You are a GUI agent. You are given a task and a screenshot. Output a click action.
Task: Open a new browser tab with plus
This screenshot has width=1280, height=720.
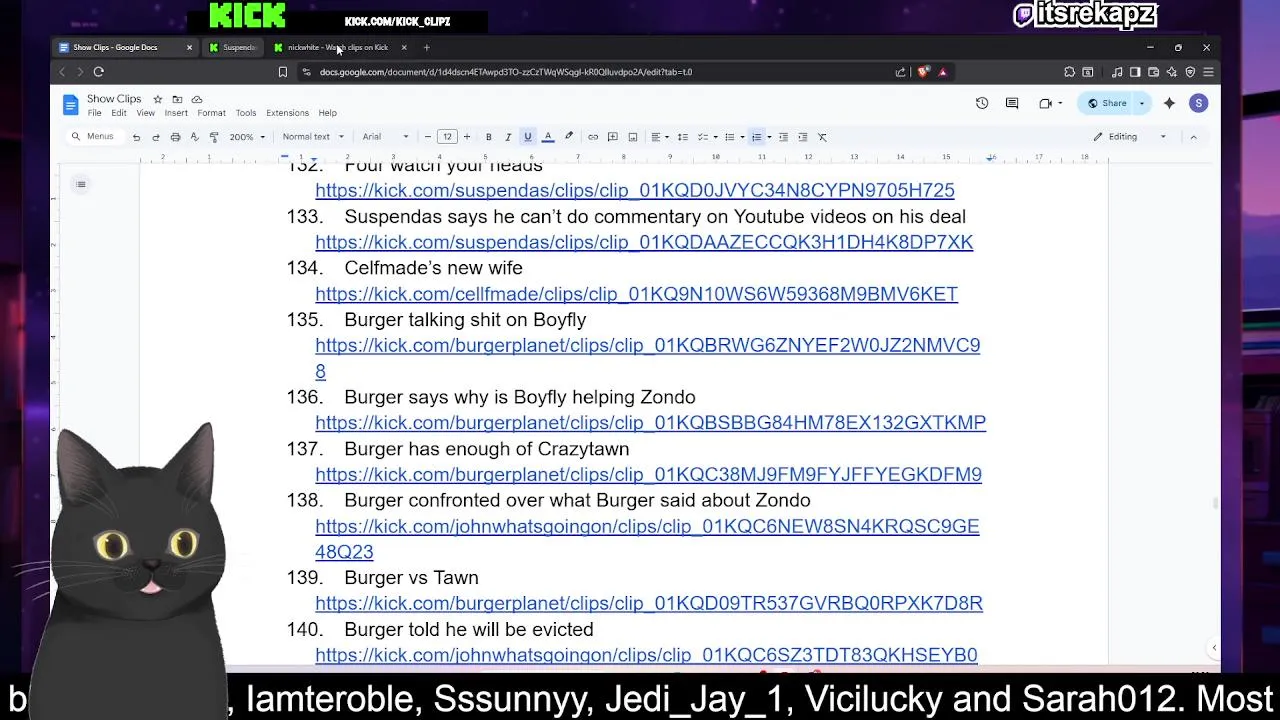pos(426,47)
